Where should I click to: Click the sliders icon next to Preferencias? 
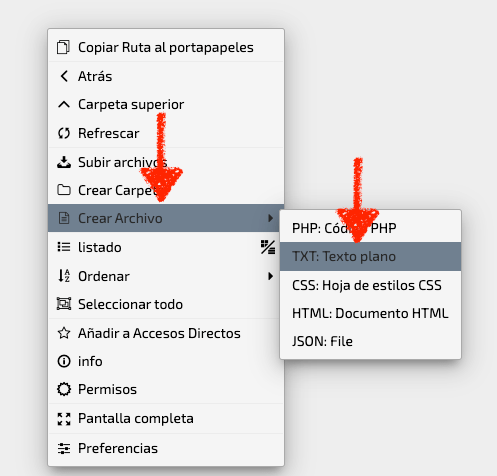click(64, 448)
